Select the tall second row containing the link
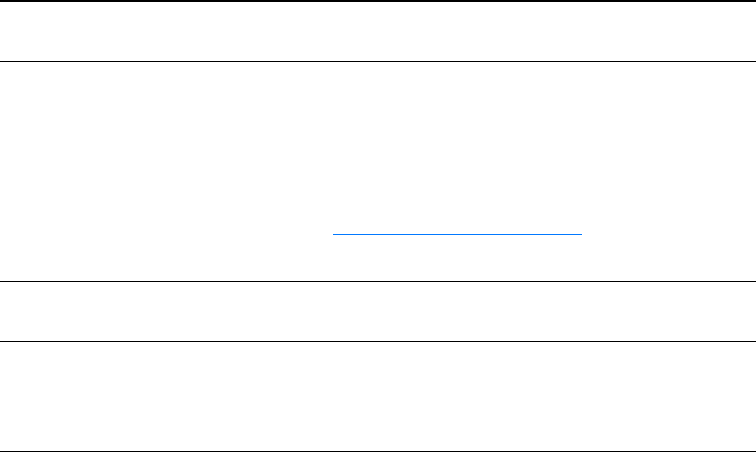The image size is (756, 452). [x=378, y=150]
